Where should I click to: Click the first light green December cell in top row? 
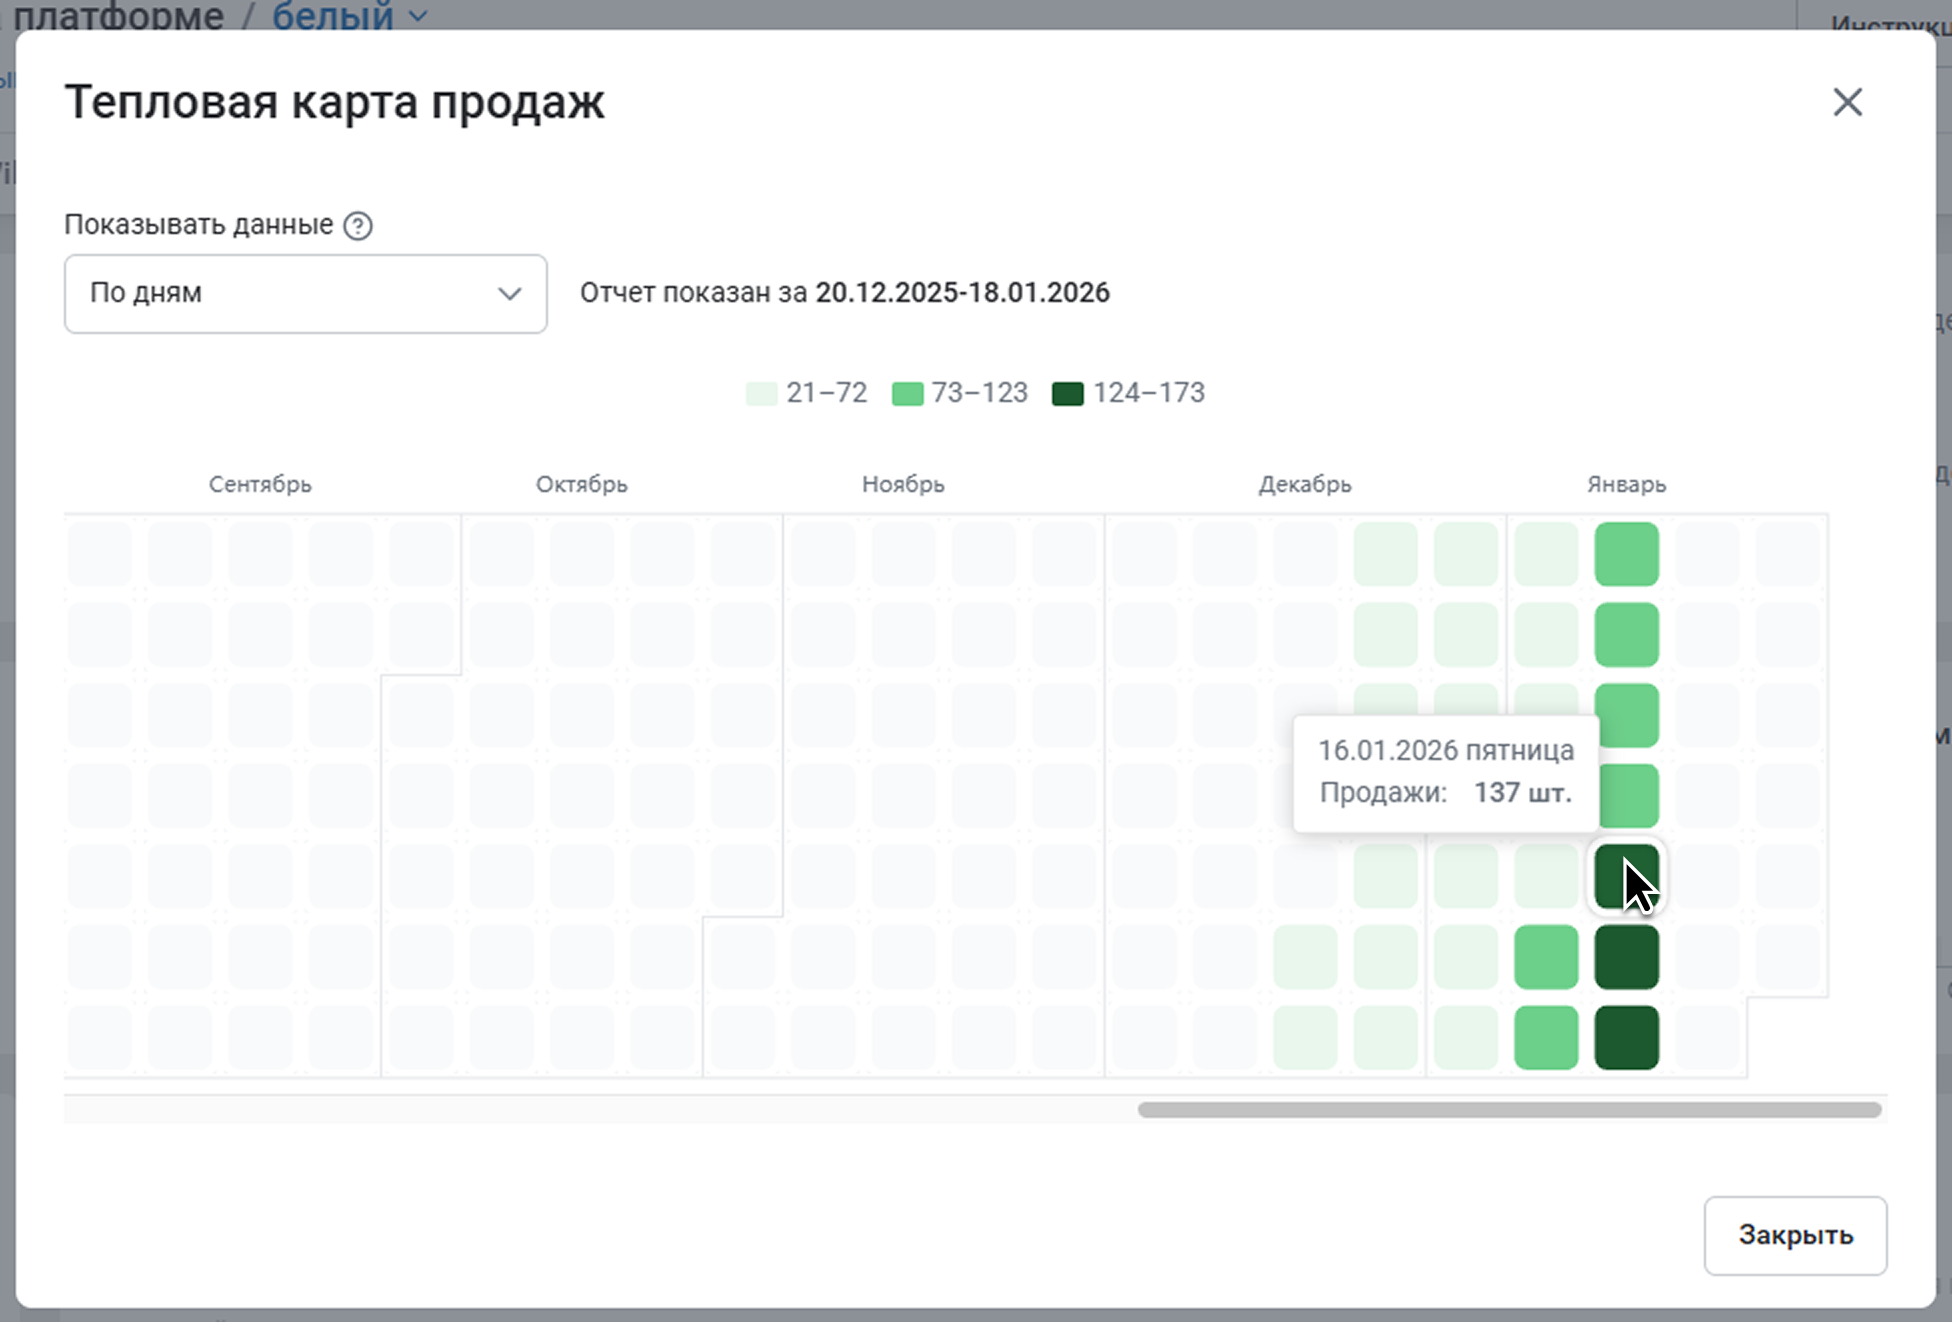[x=1385, y=554]
